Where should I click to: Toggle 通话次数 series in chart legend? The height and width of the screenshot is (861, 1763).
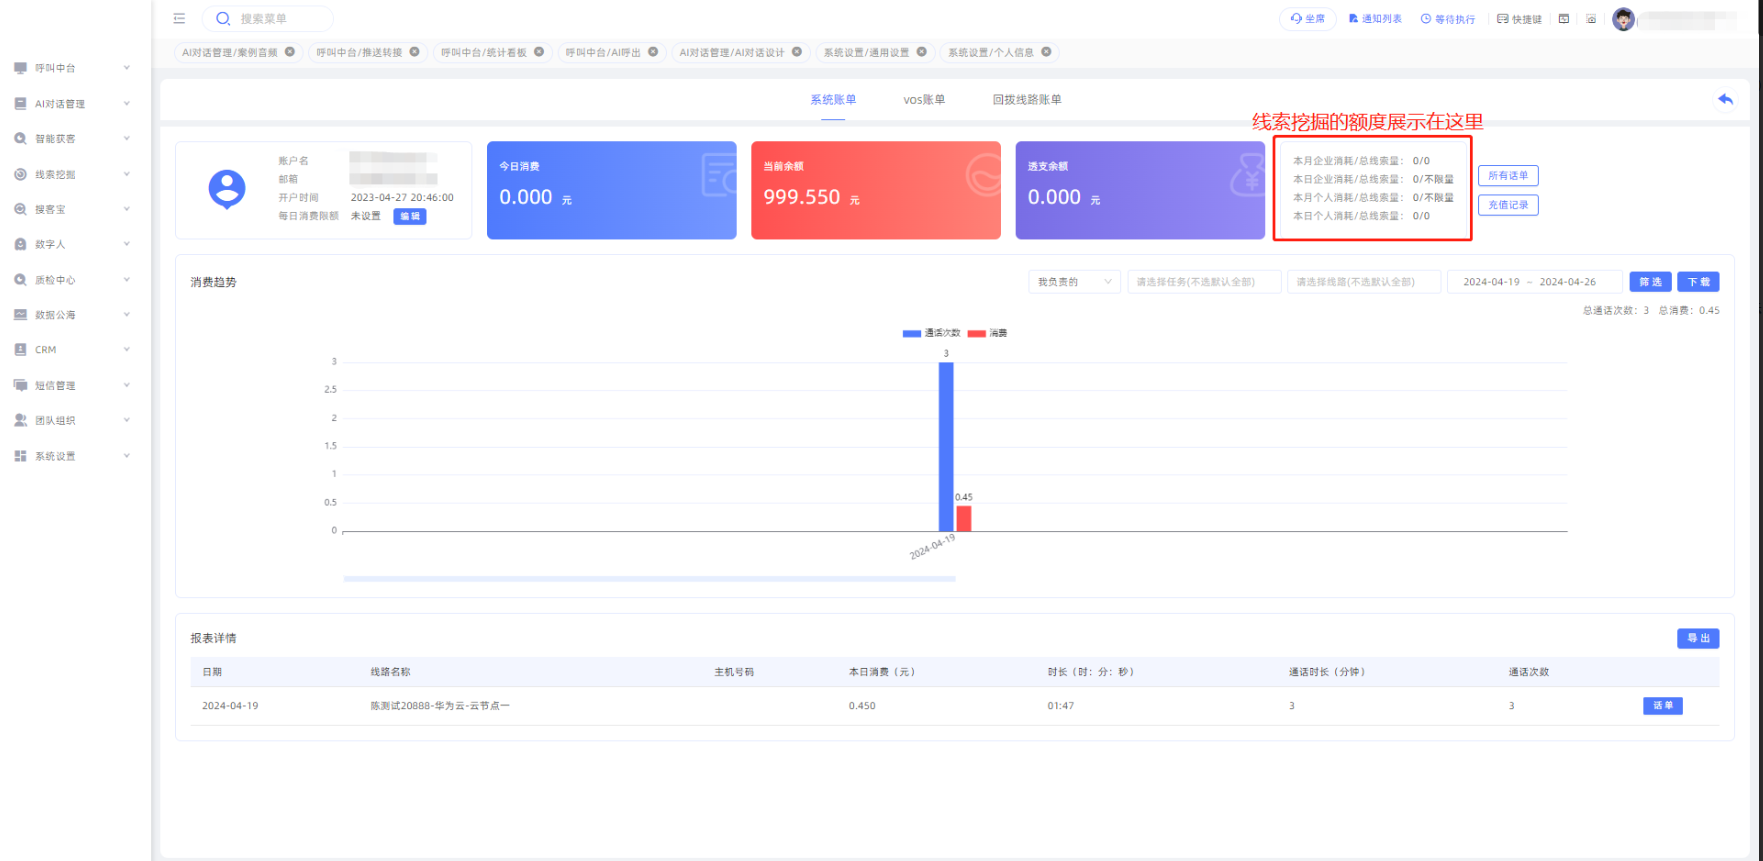tap(931, 333)
